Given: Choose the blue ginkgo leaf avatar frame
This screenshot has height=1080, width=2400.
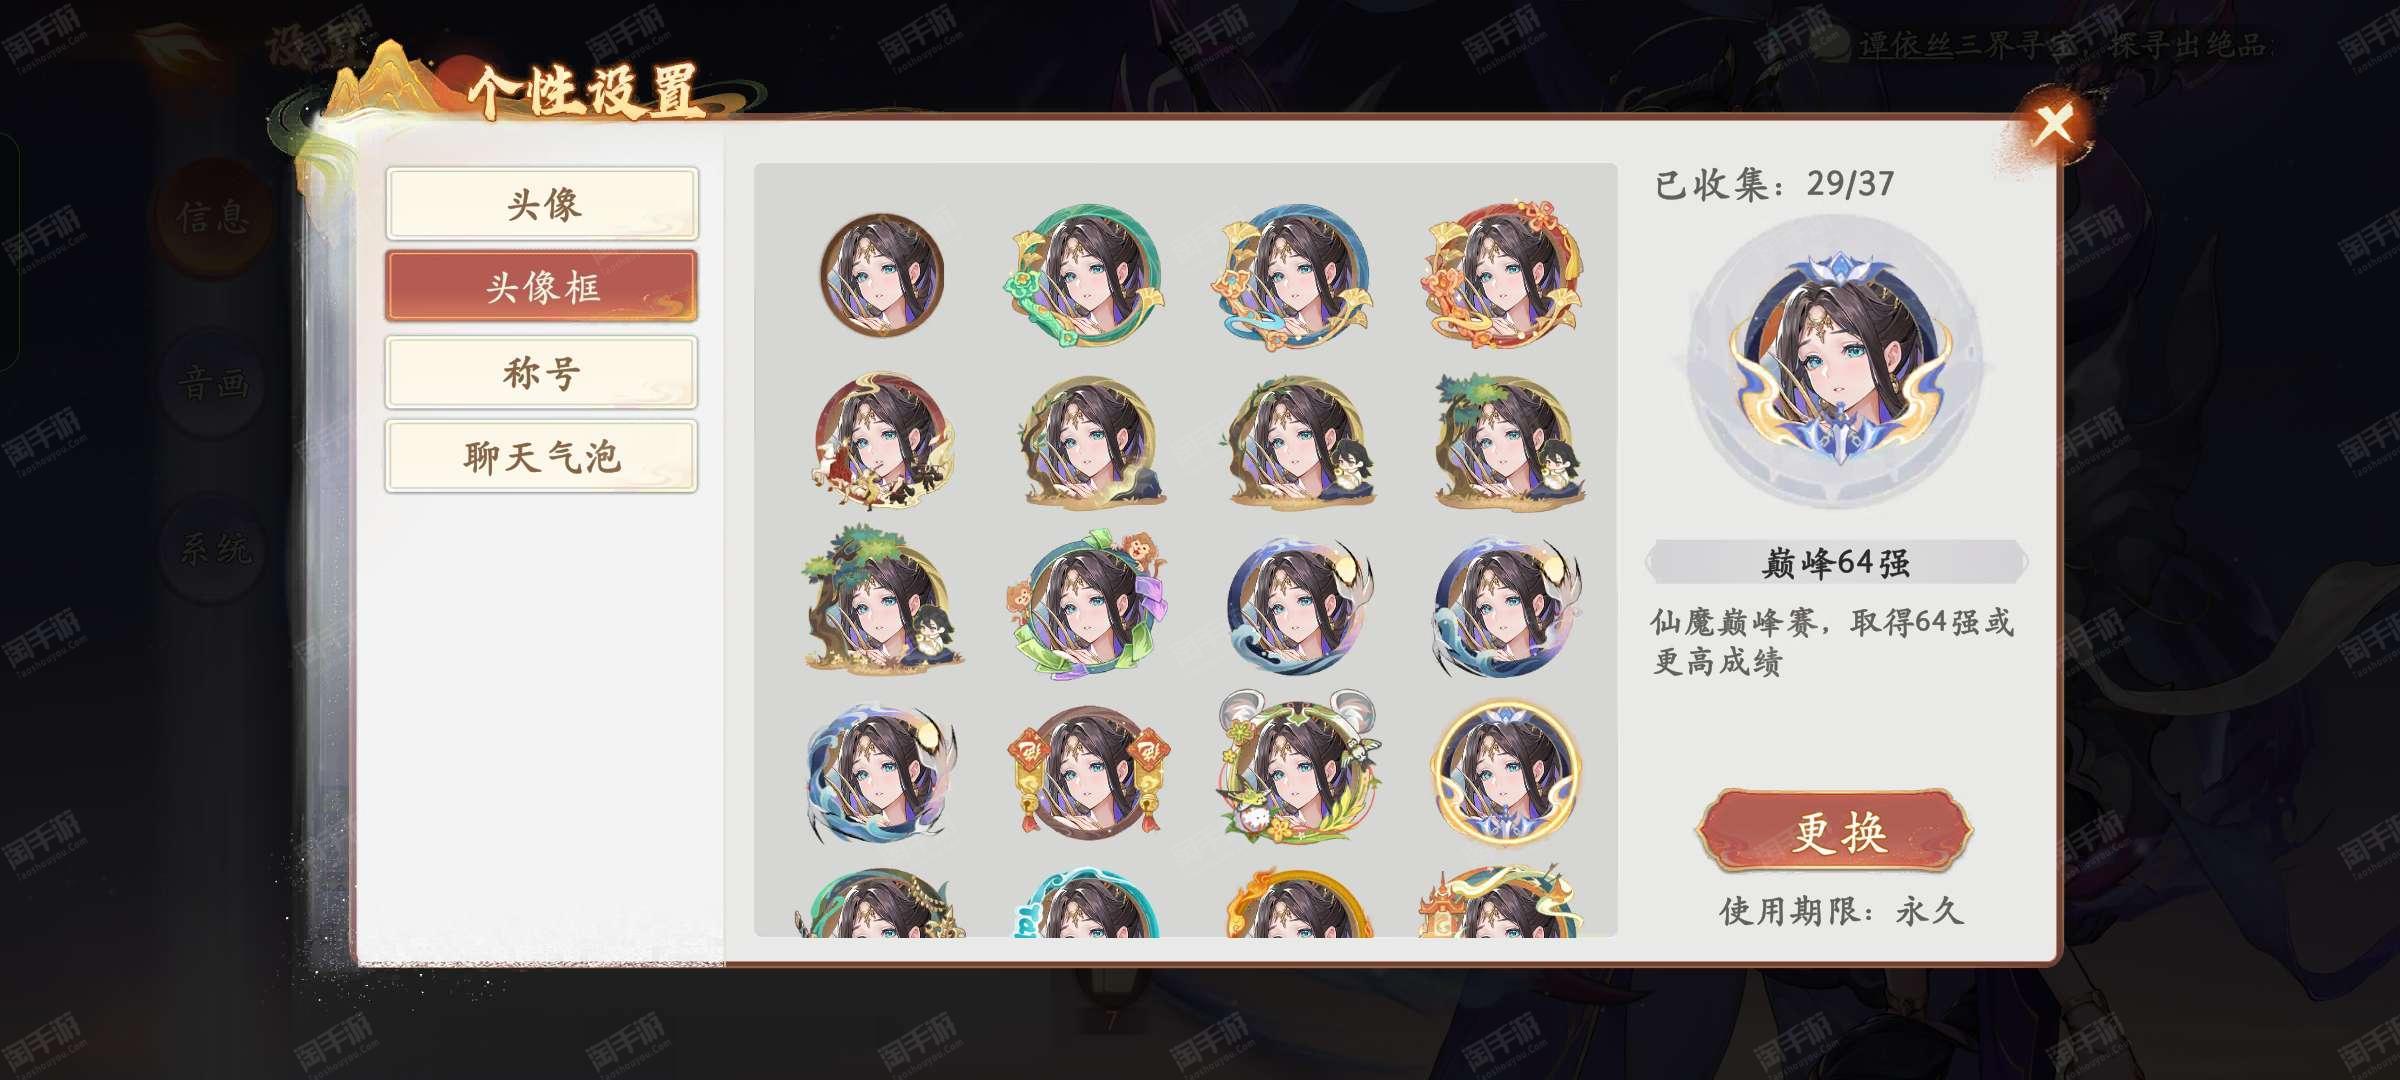Looking at the screenshot, I should click(x=1295, y=275).
